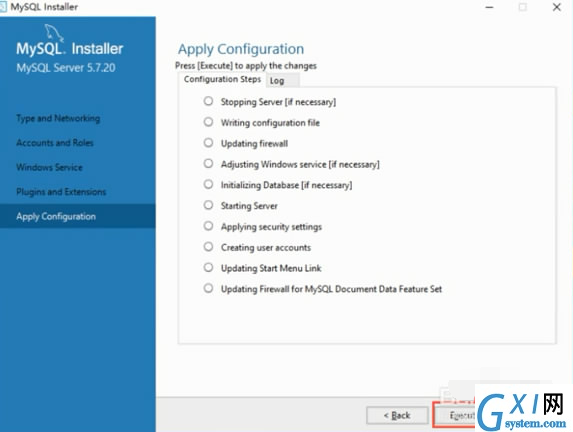Select the Updating Start Menu Link circle
Viewport: 573px width, 432px height.
(208, 268)
